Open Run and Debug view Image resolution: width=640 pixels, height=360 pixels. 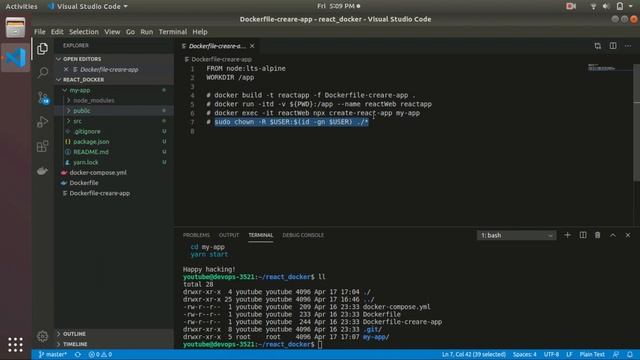(x=42, y=122)
